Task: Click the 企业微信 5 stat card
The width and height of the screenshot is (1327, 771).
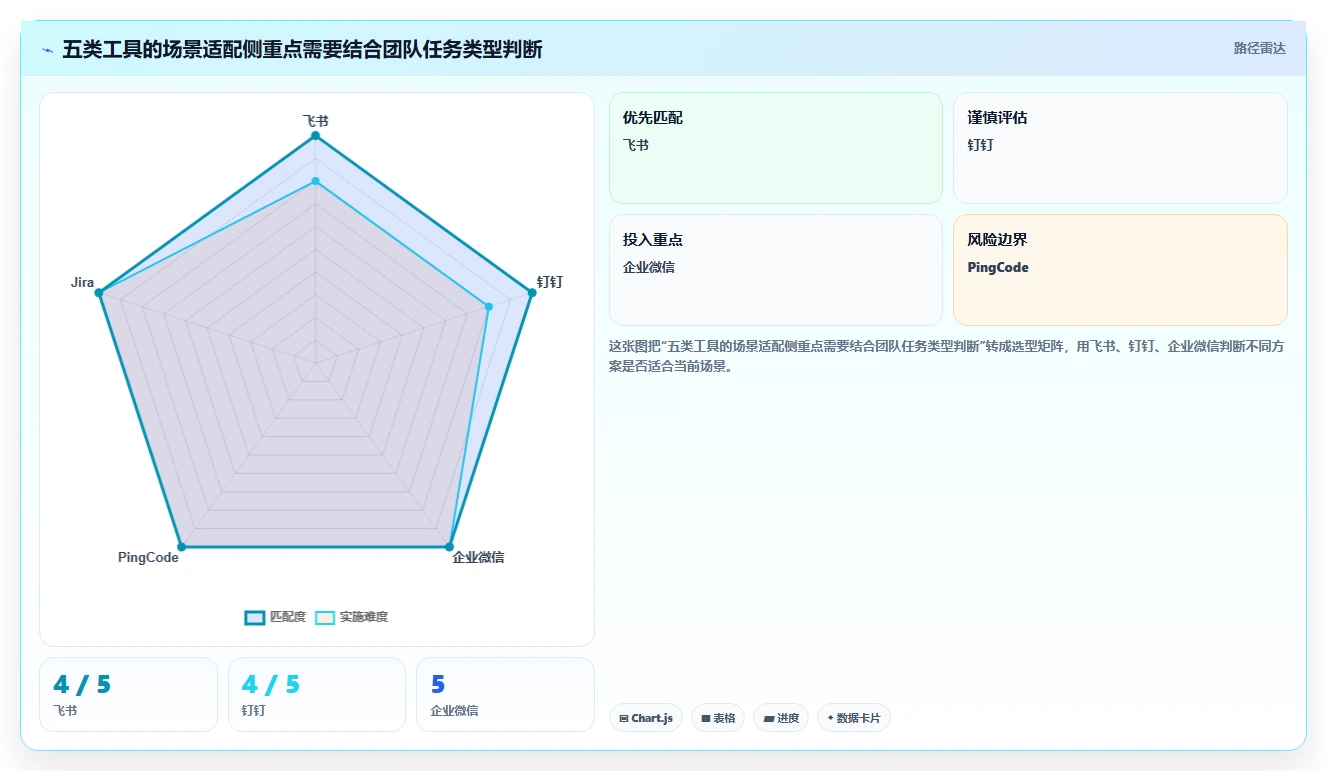Action: click(505, 694)
